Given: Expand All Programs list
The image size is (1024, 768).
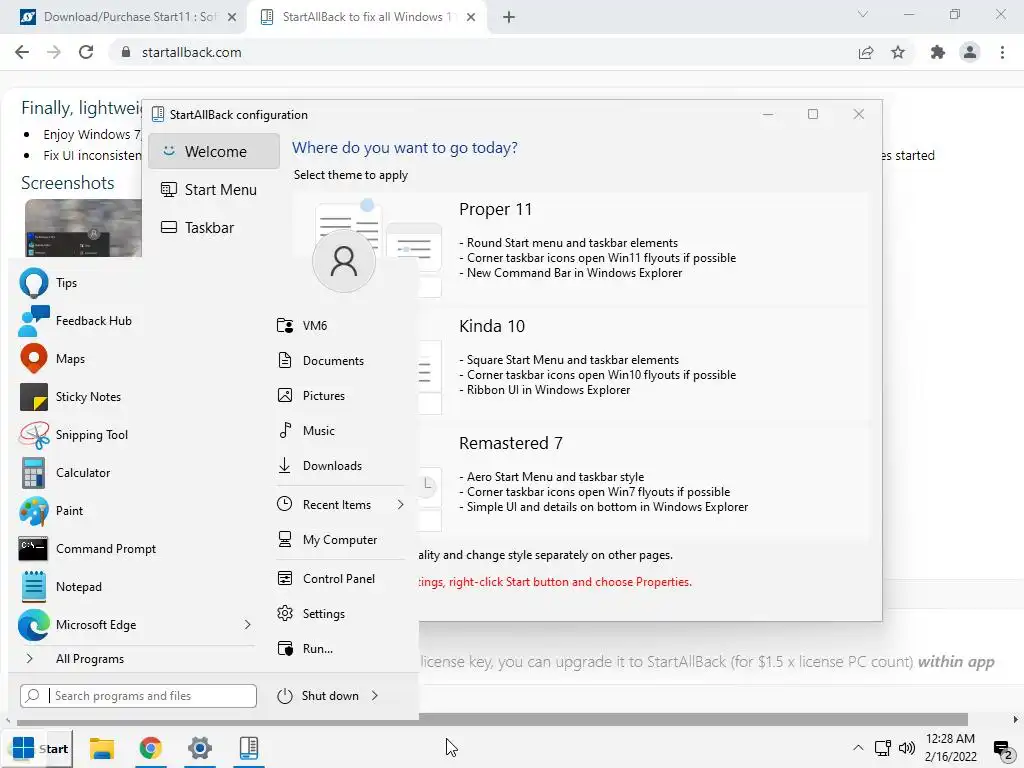Looking at the screenshot, I should [134, 659].
